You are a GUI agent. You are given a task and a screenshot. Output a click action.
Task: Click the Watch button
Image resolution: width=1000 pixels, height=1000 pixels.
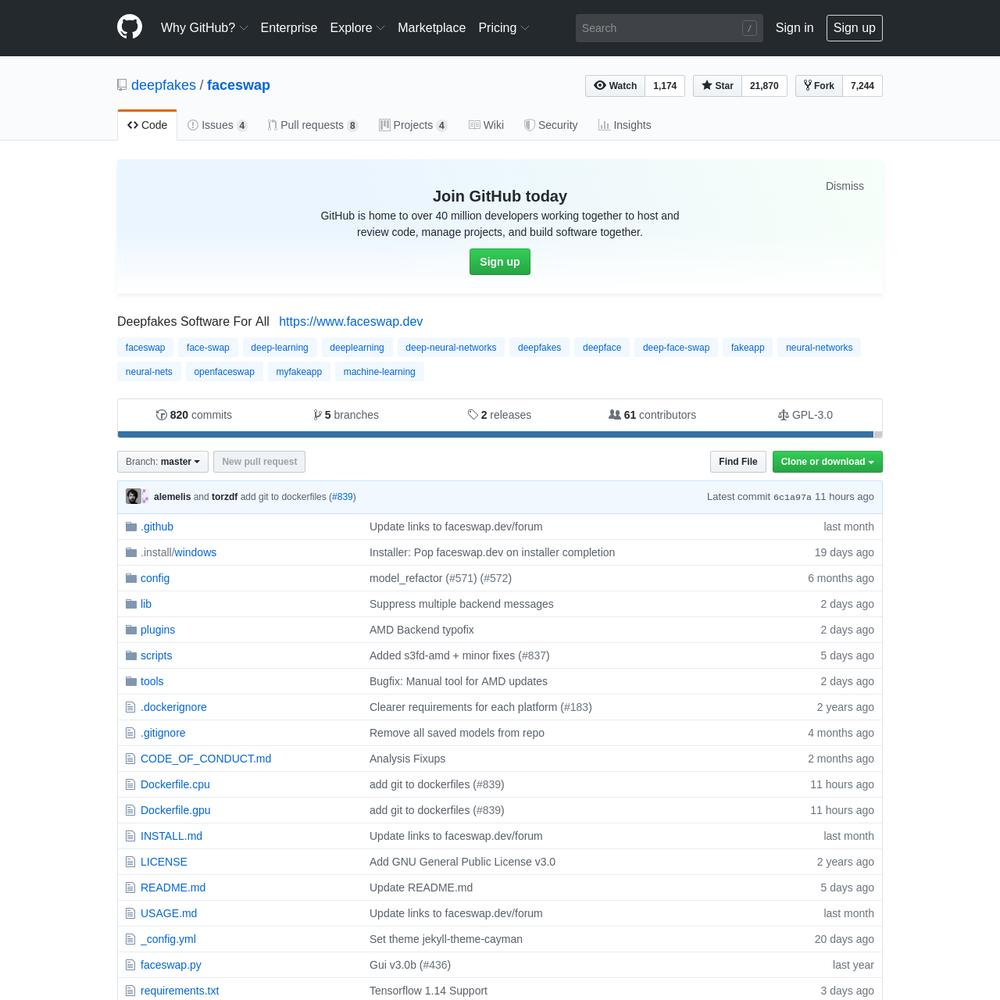[x=615, y=85]
